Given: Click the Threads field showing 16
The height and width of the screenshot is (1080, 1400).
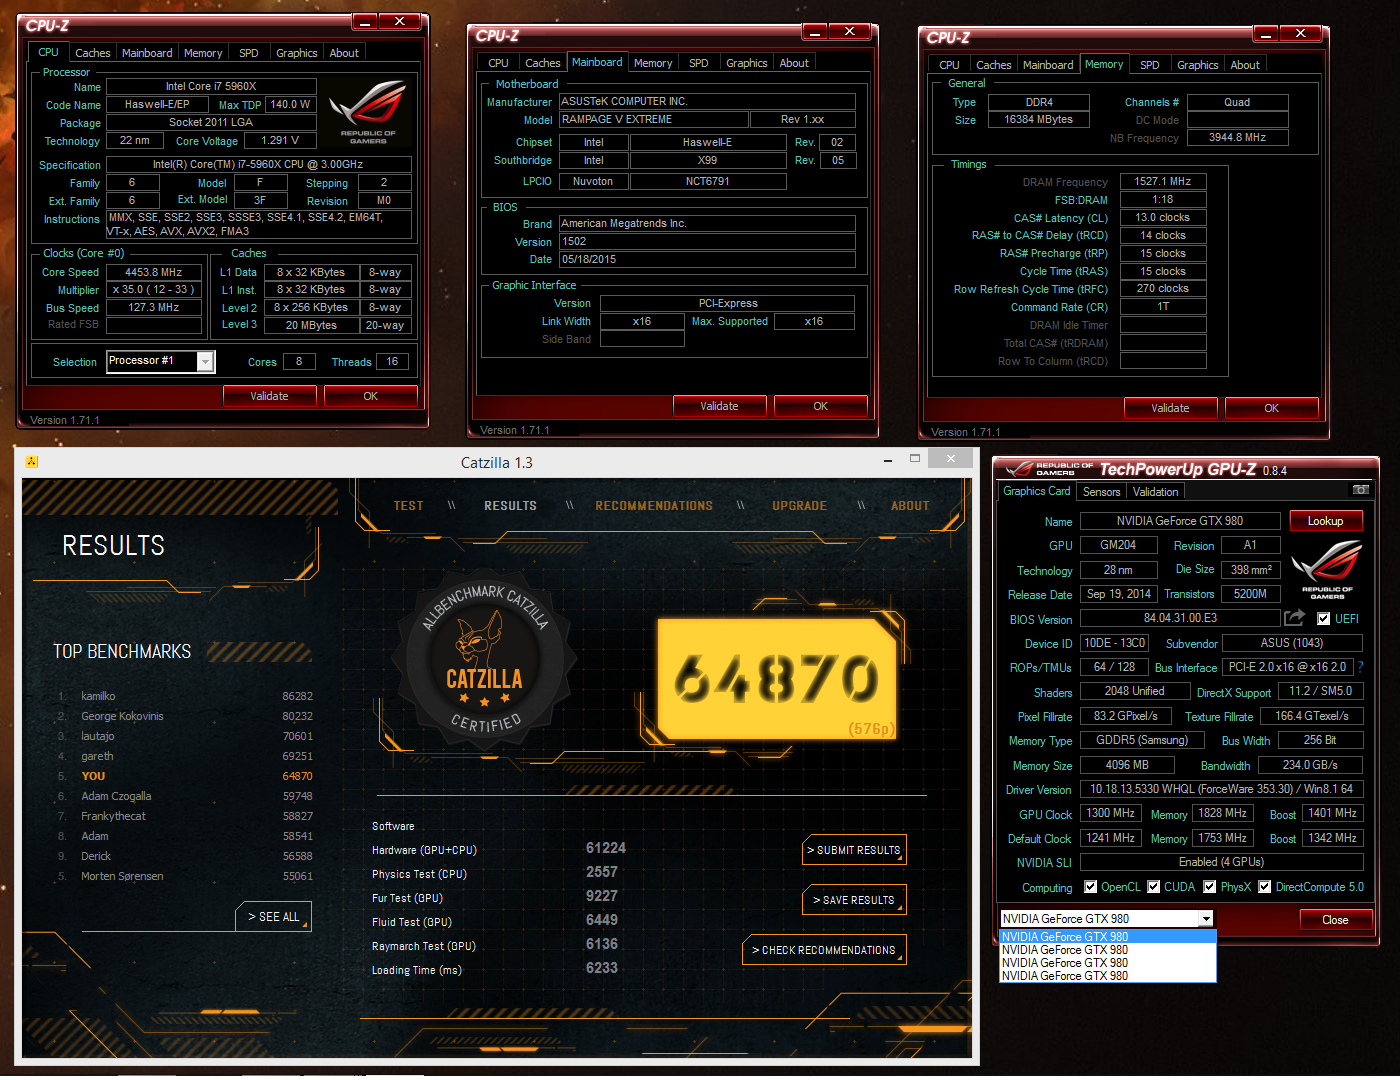Looking at the screenshot, I should (392, 362).
